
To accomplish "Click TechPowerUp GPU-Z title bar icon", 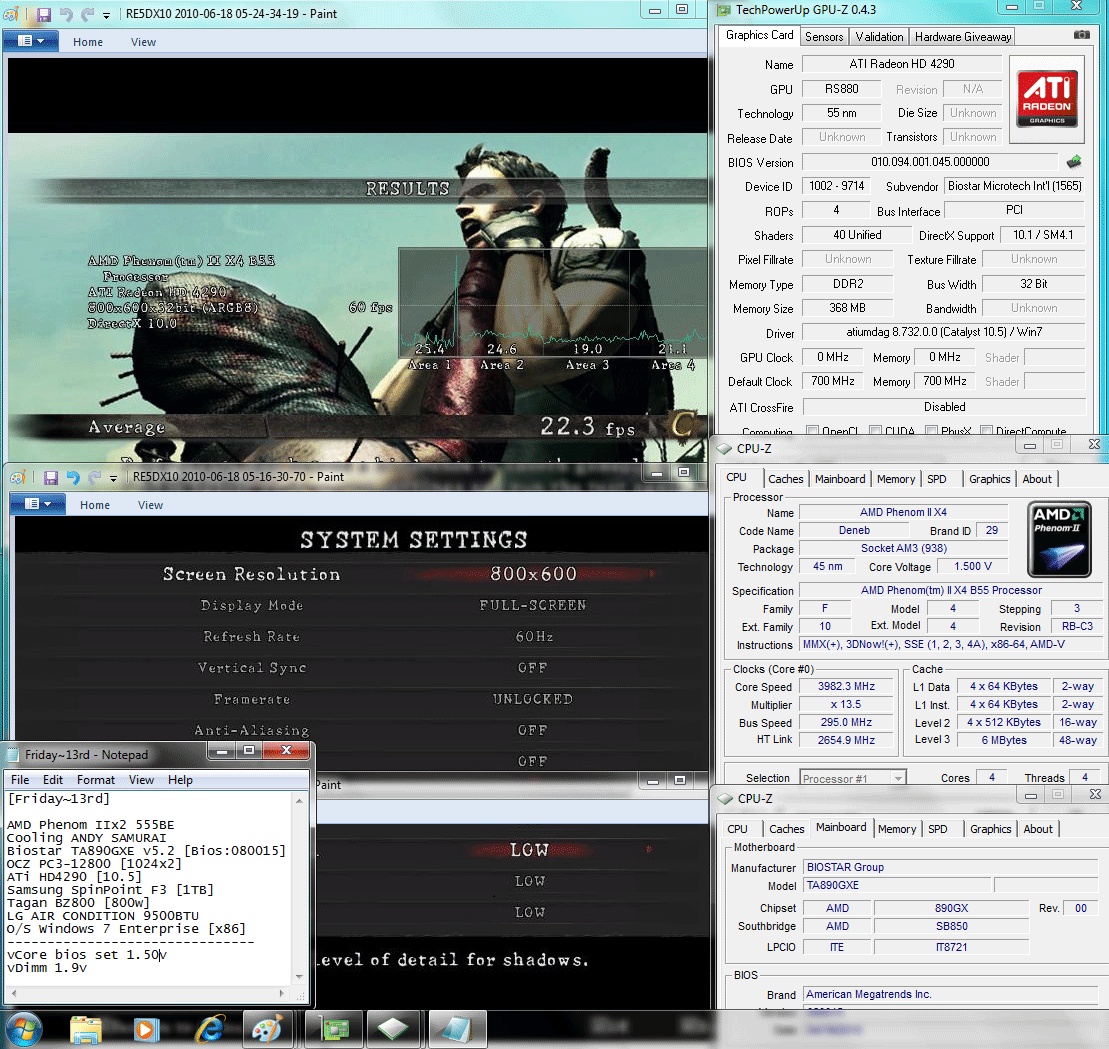I will pos(724,10).
